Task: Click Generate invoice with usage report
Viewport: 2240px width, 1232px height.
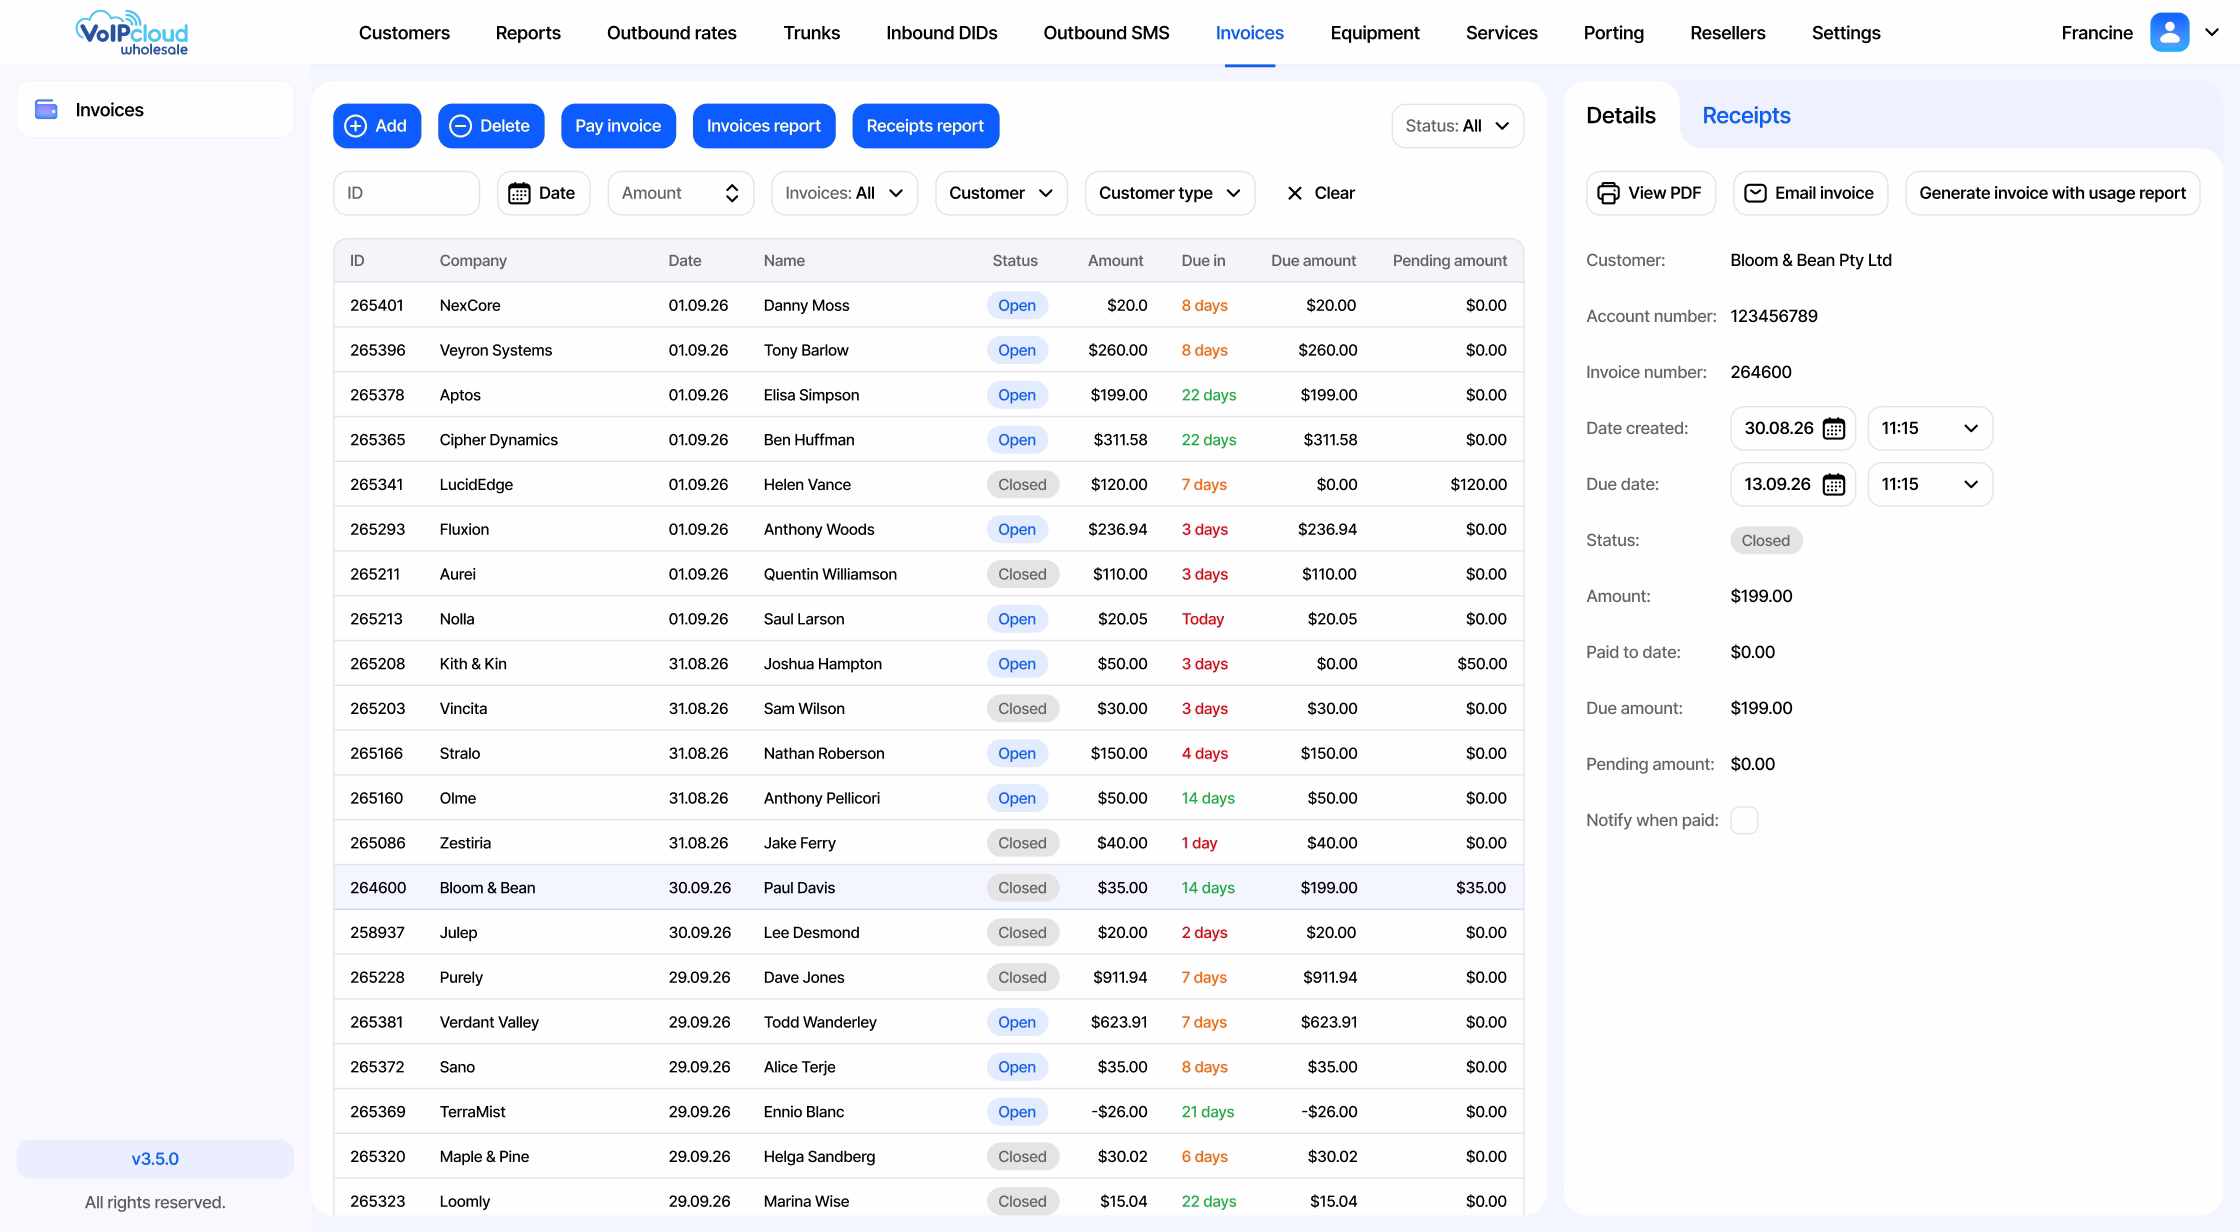Action: [2052, 193]
